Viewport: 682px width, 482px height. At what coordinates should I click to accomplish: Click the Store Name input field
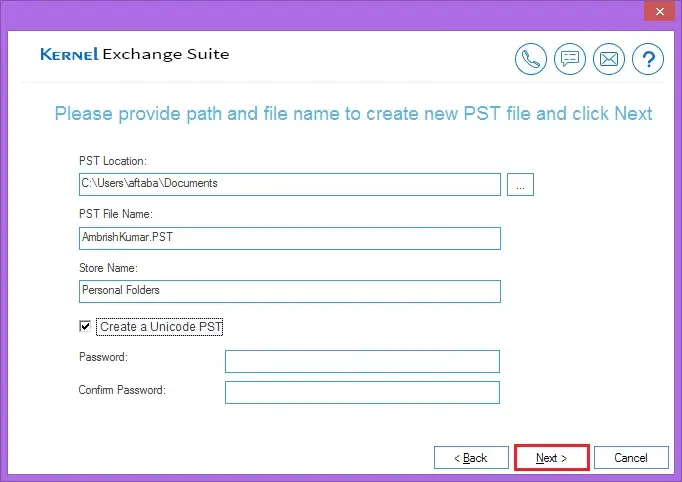[290, 291]
